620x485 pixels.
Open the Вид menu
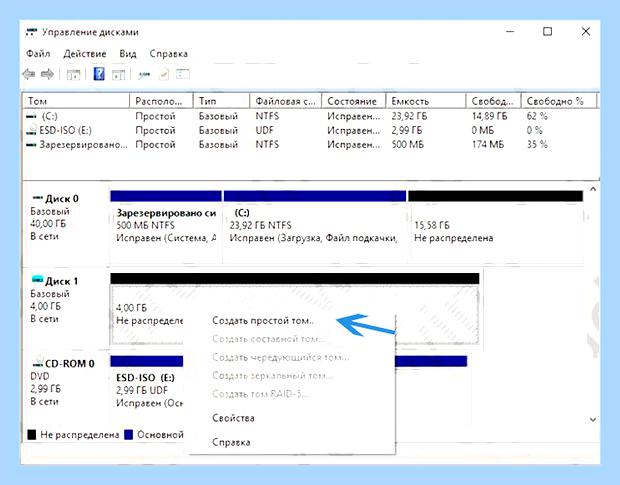coord(128,54)
